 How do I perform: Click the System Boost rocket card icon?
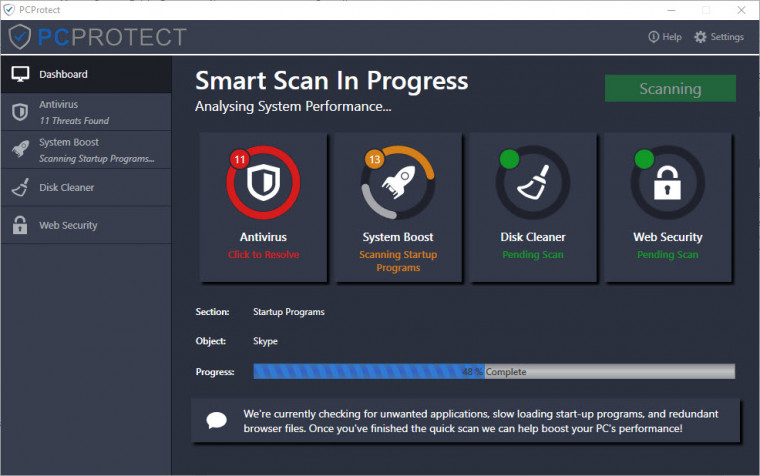pyautogui.click(x=398, y=183)
